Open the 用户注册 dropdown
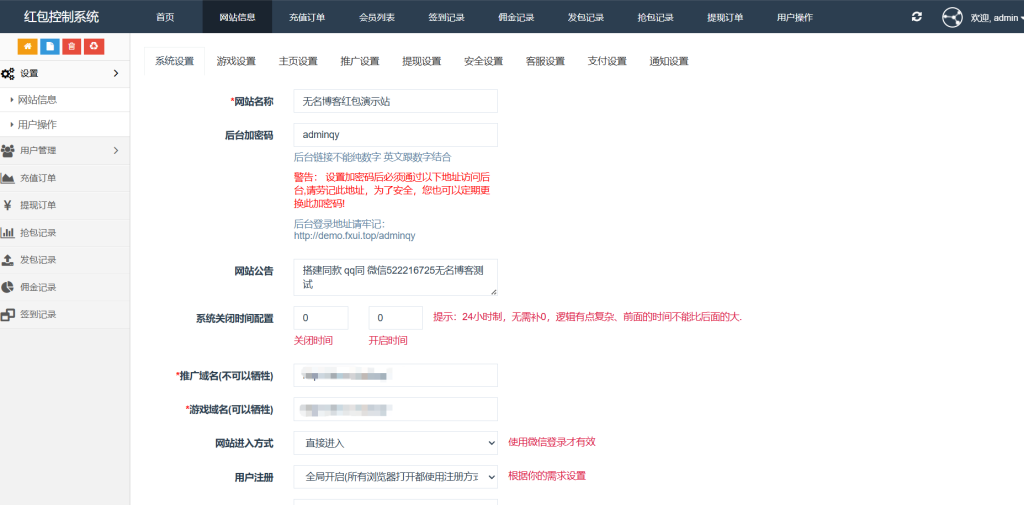 (396, 477)
